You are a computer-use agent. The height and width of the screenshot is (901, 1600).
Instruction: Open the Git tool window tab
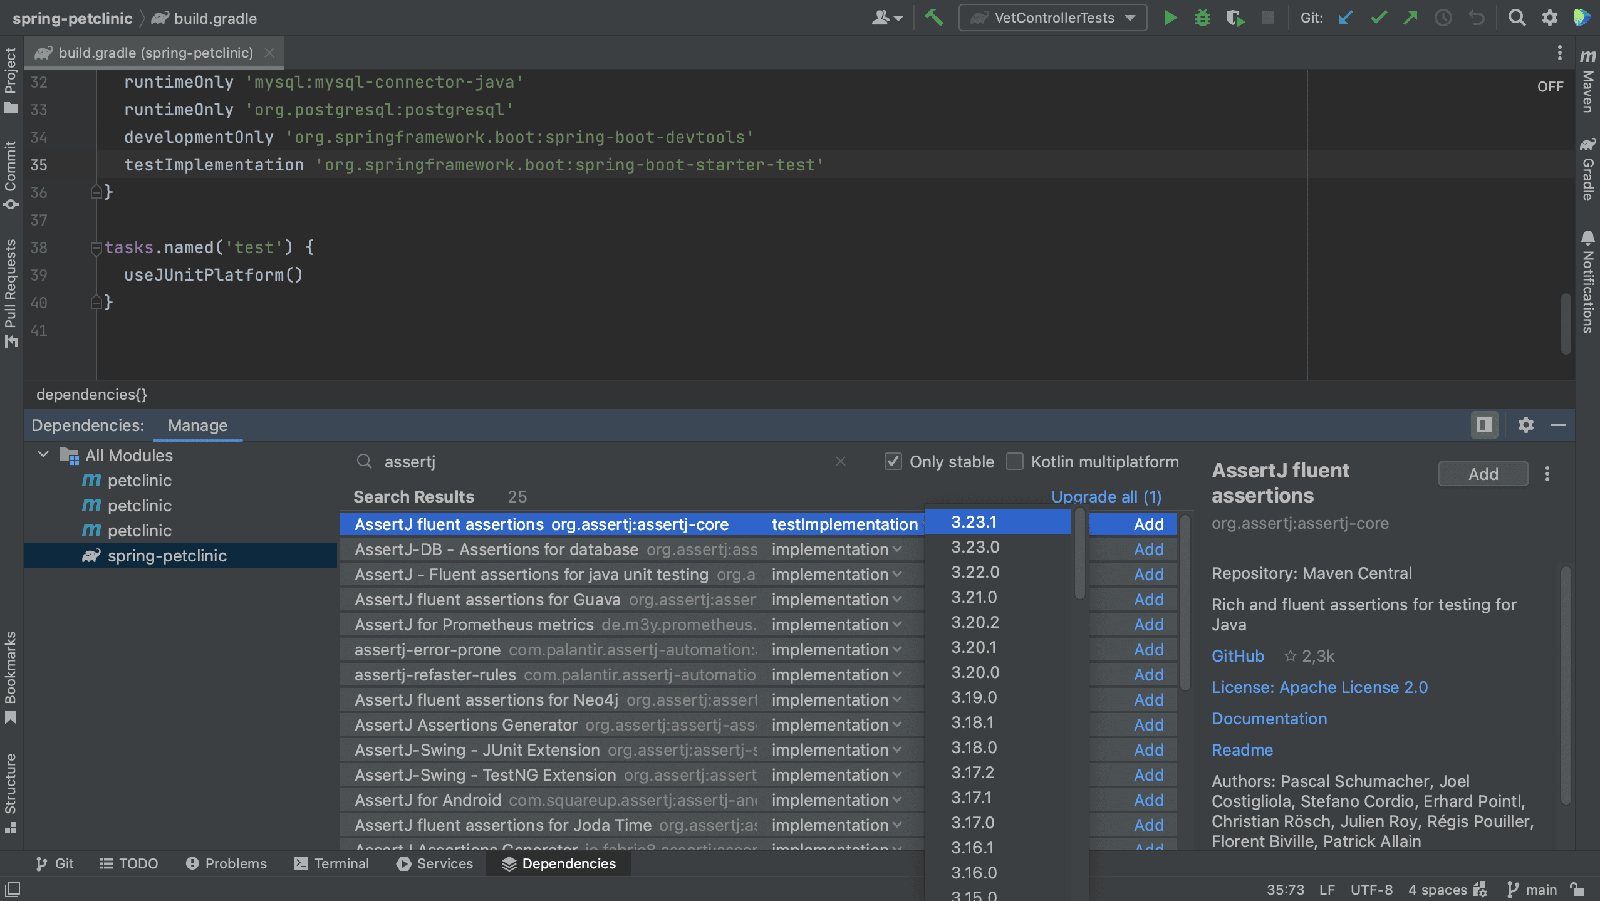[x=54, y=863]
